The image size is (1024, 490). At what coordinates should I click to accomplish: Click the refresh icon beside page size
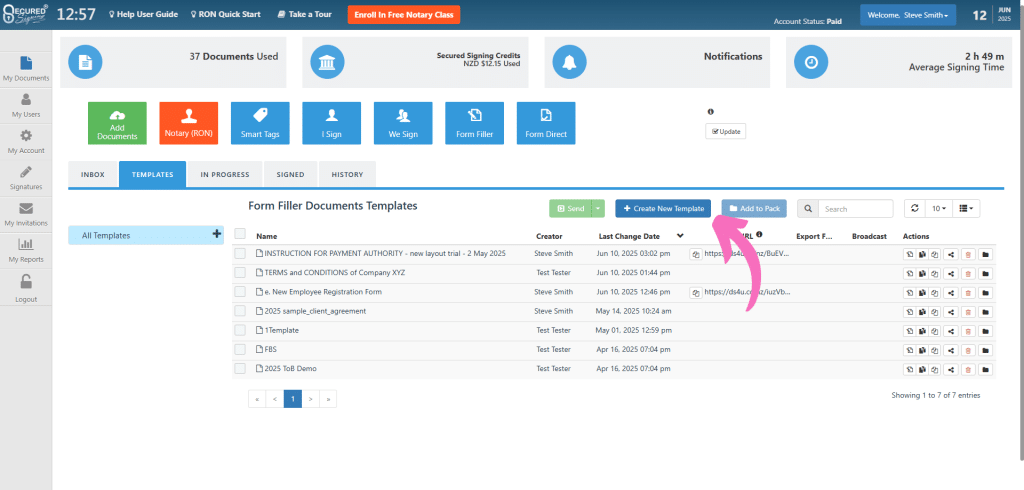tap(913, 208)
